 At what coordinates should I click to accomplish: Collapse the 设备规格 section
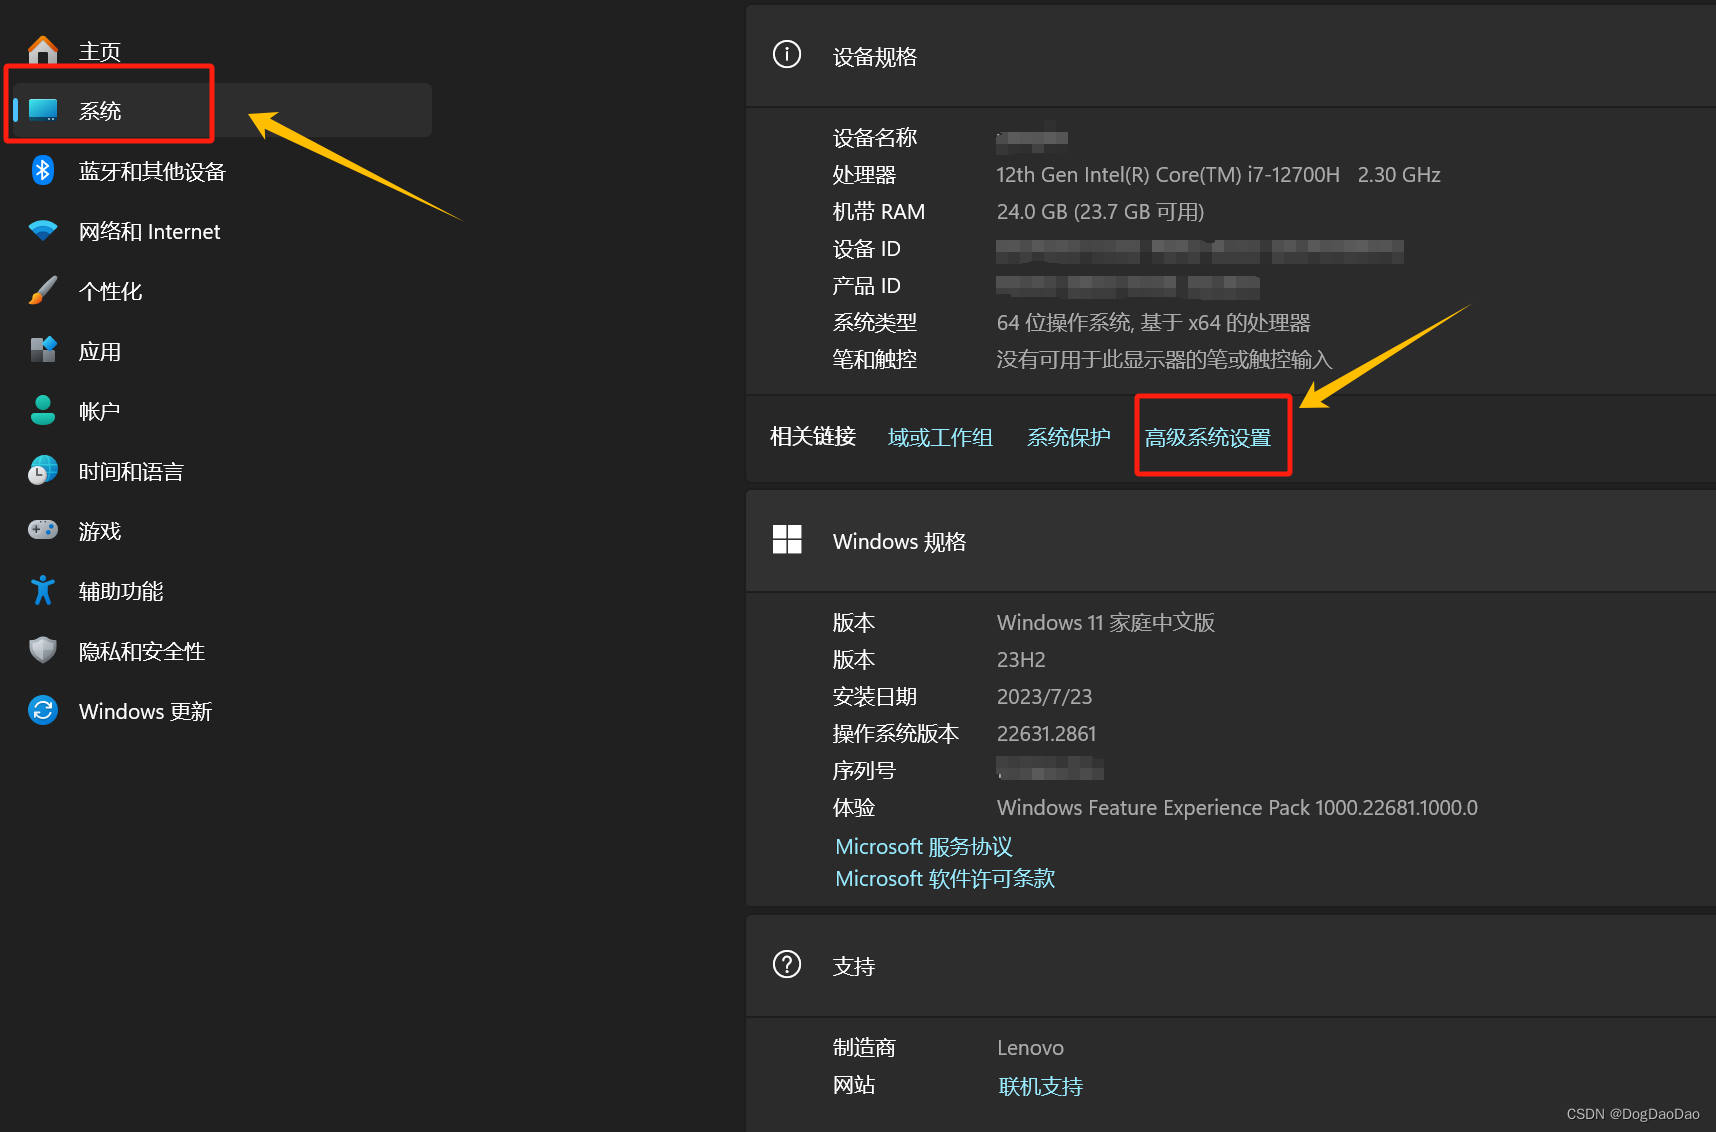pyautogui.click(x=875, y=56)
